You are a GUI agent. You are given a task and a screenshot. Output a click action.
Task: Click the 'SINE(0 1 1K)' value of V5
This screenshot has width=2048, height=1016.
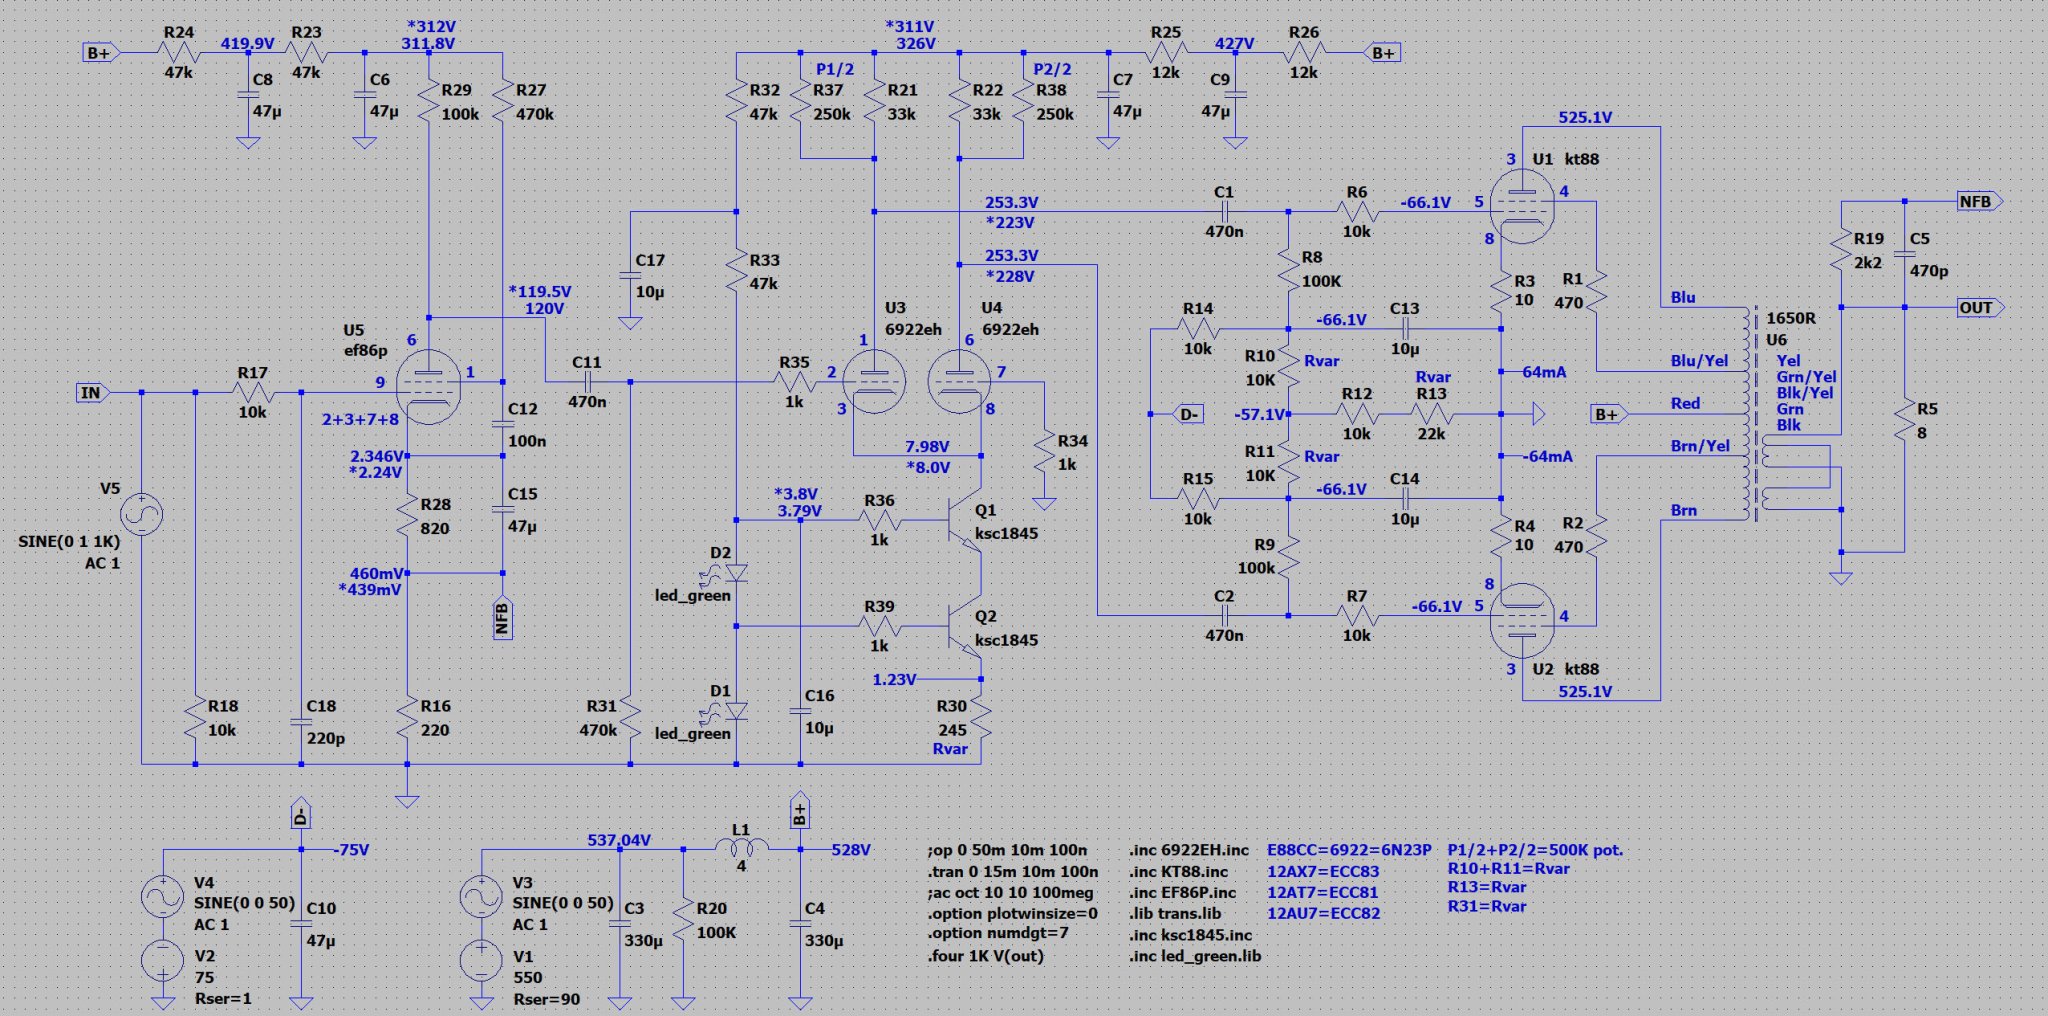pos(69,542)
